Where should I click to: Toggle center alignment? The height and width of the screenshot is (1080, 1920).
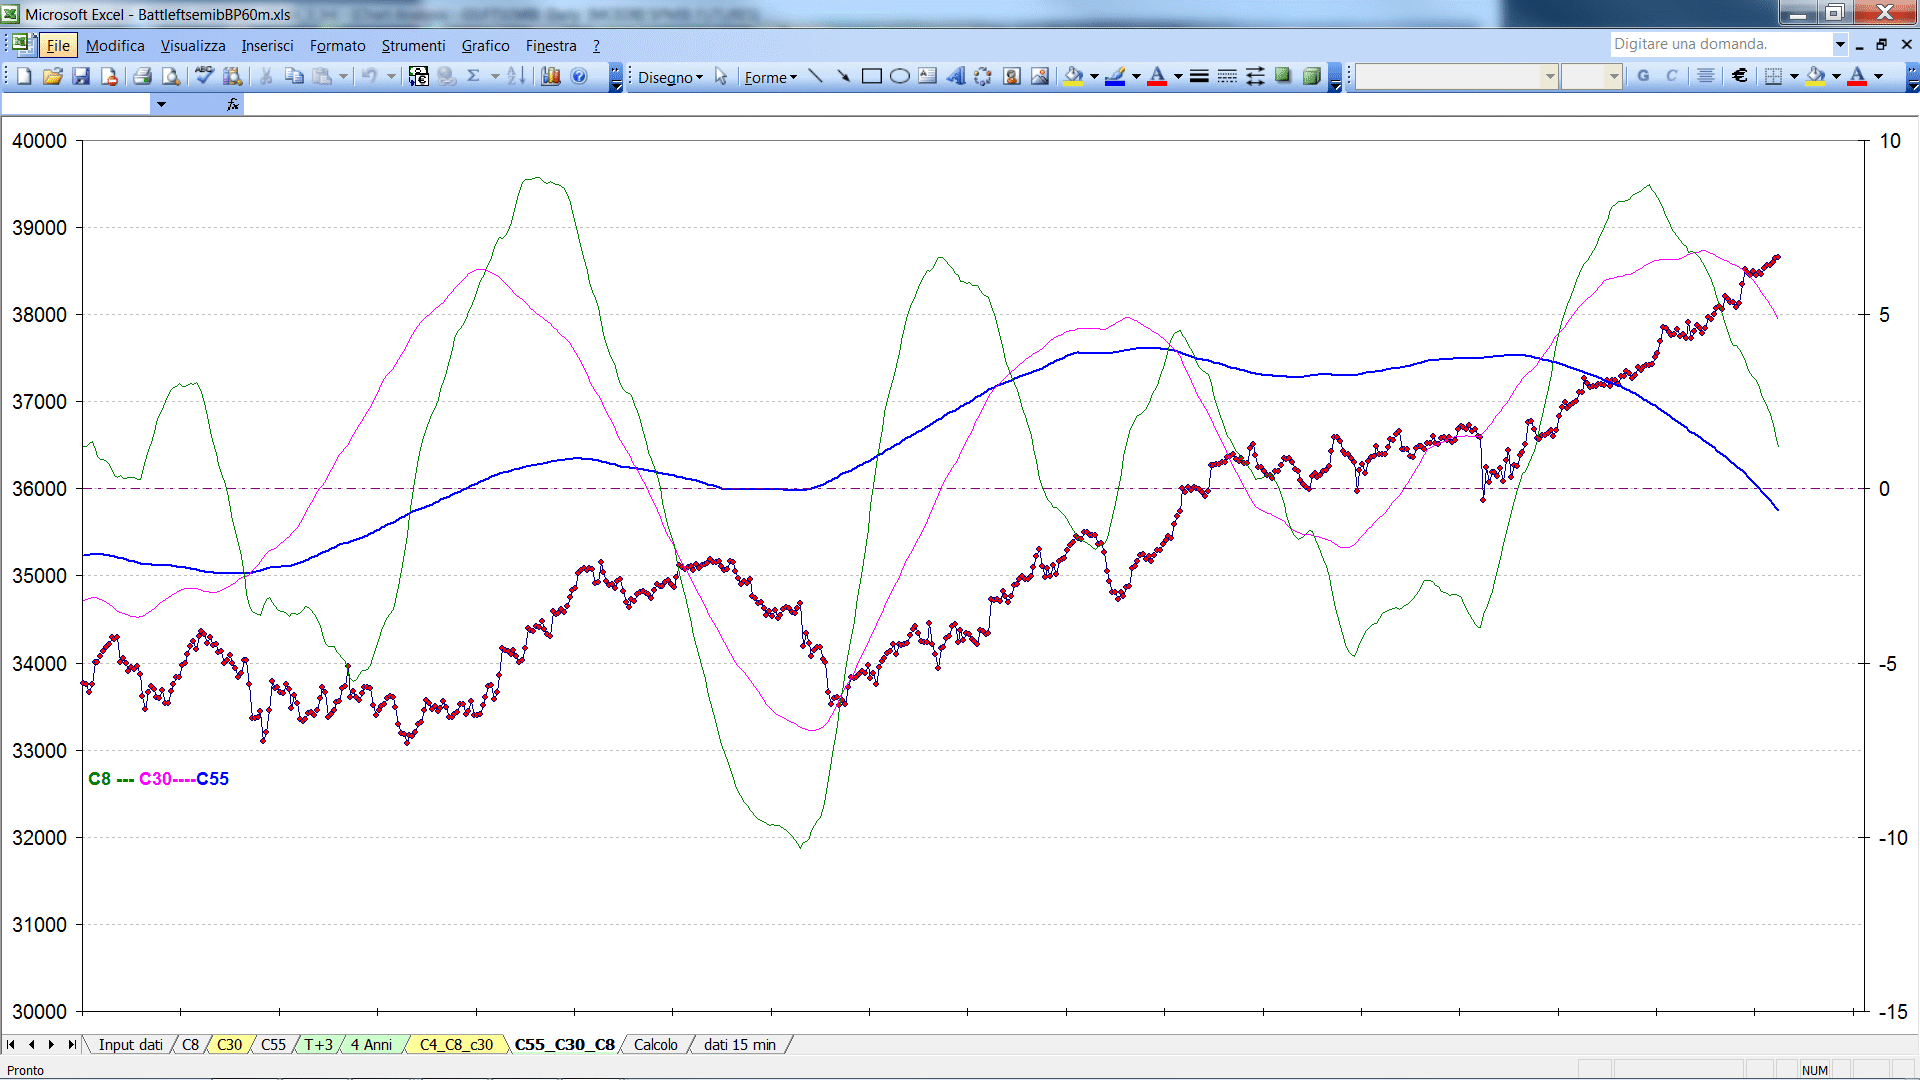pyautogui.click(x=1706, y=76)
